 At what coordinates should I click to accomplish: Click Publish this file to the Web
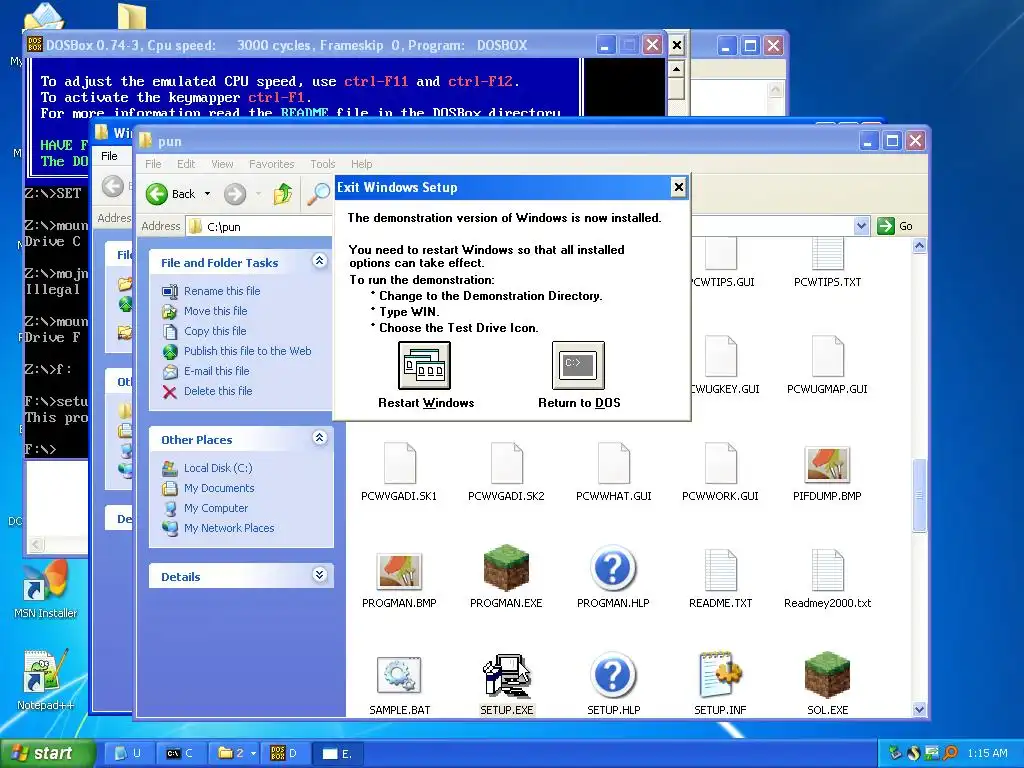click(x=248, y=351)
